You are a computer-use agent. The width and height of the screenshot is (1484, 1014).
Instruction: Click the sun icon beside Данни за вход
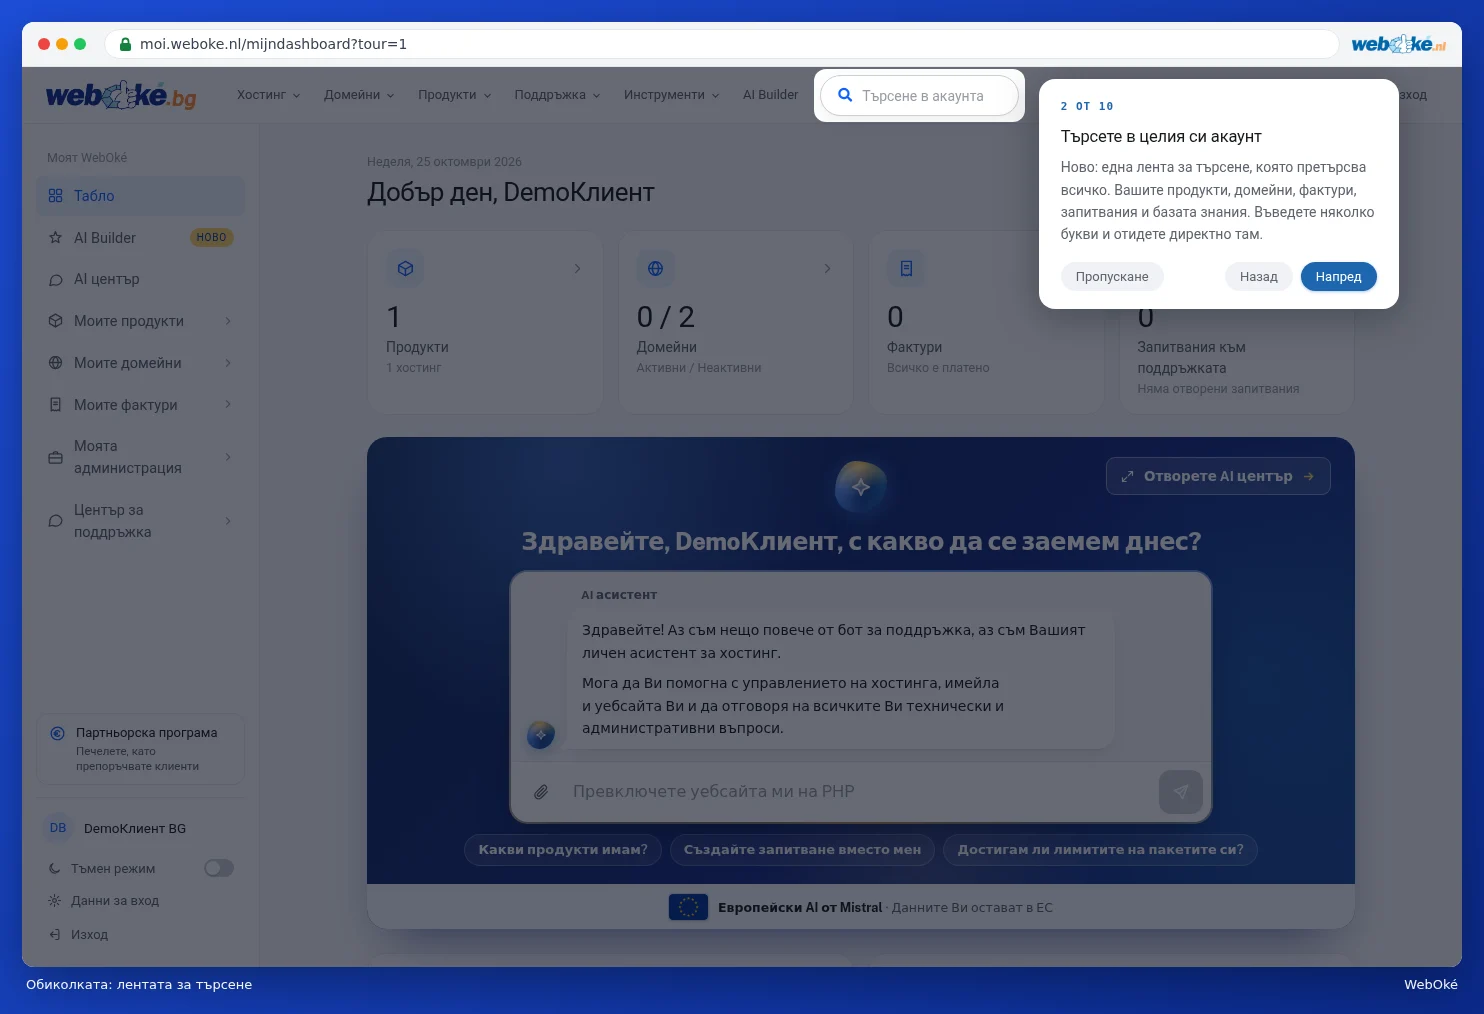coord(55,901)
